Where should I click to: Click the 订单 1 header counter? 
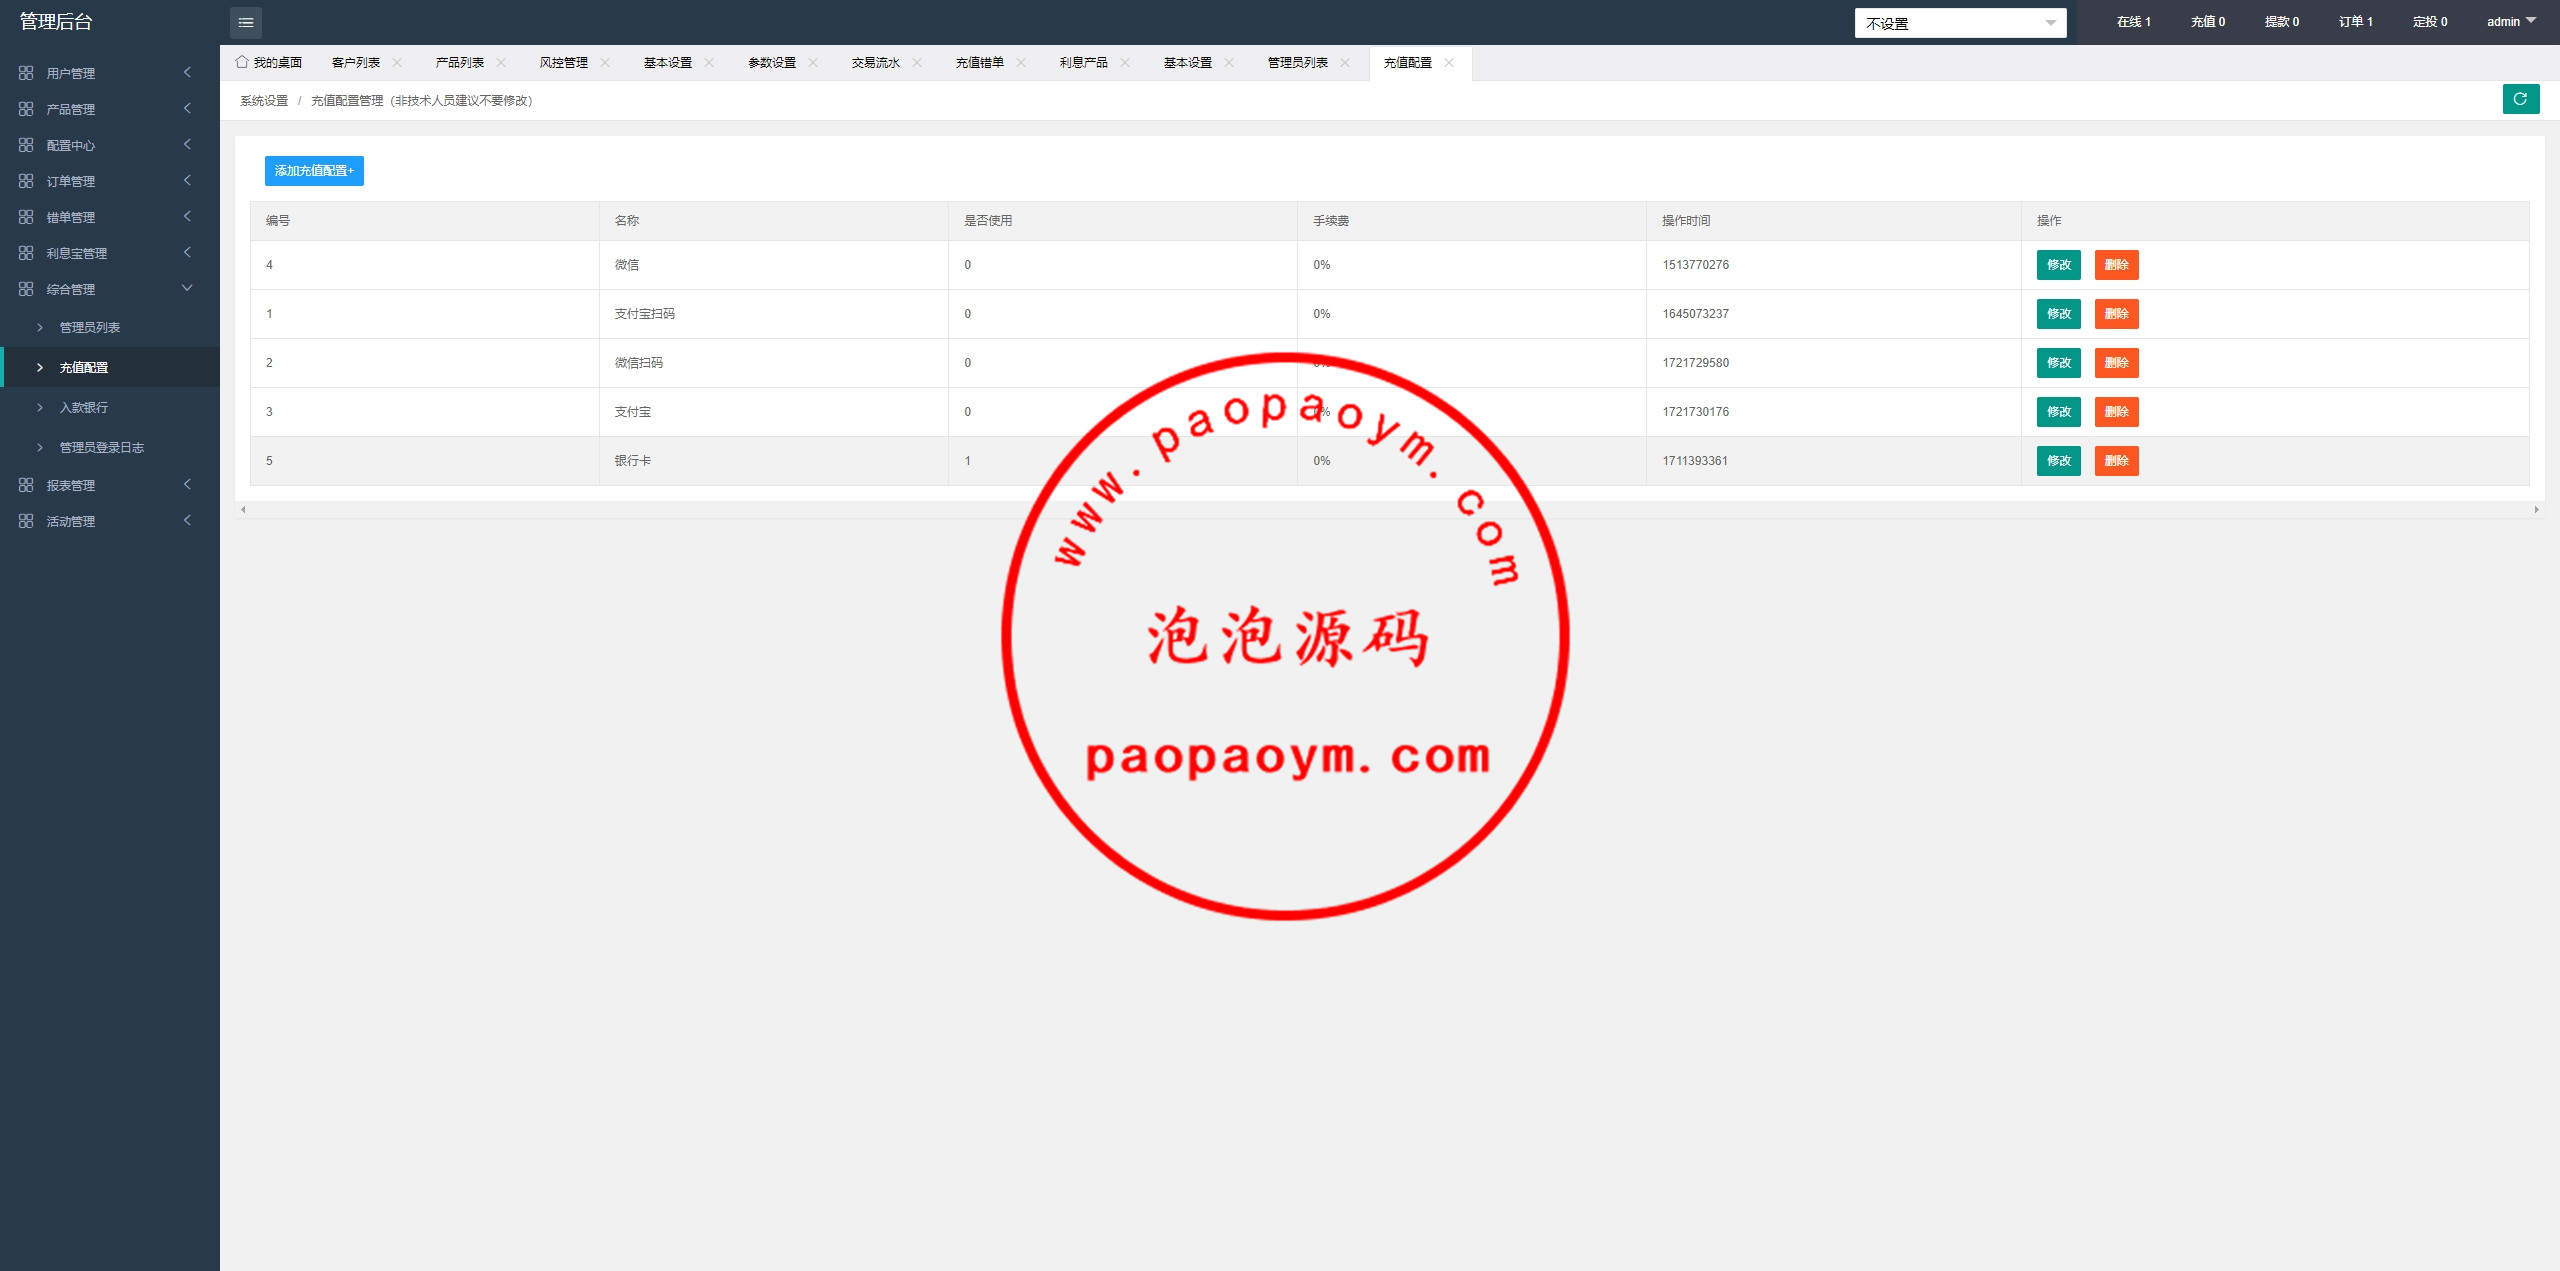point(2356,22)
